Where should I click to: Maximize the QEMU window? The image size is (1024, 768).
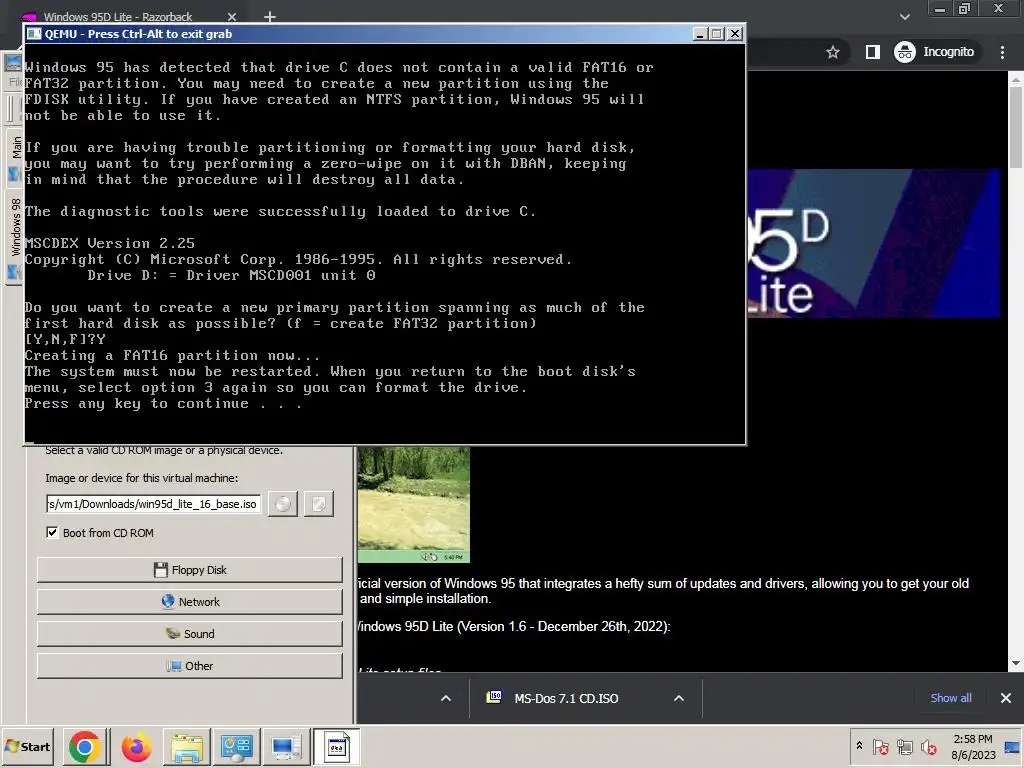coord(717,33)
